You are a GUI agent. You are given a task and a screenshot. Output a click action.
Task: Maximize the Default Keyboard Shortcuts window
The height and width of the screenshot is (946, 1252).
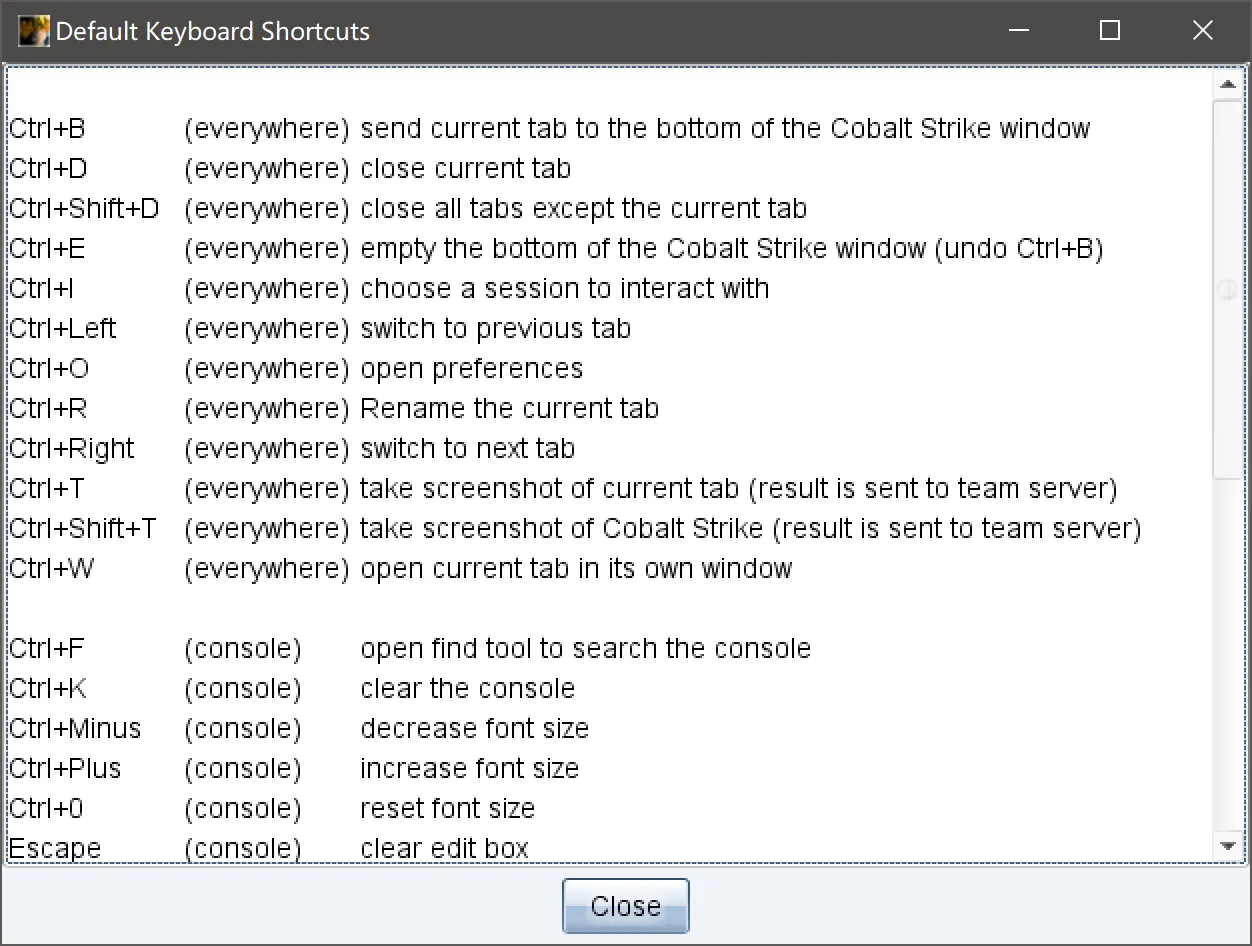tap(1109, 31)
